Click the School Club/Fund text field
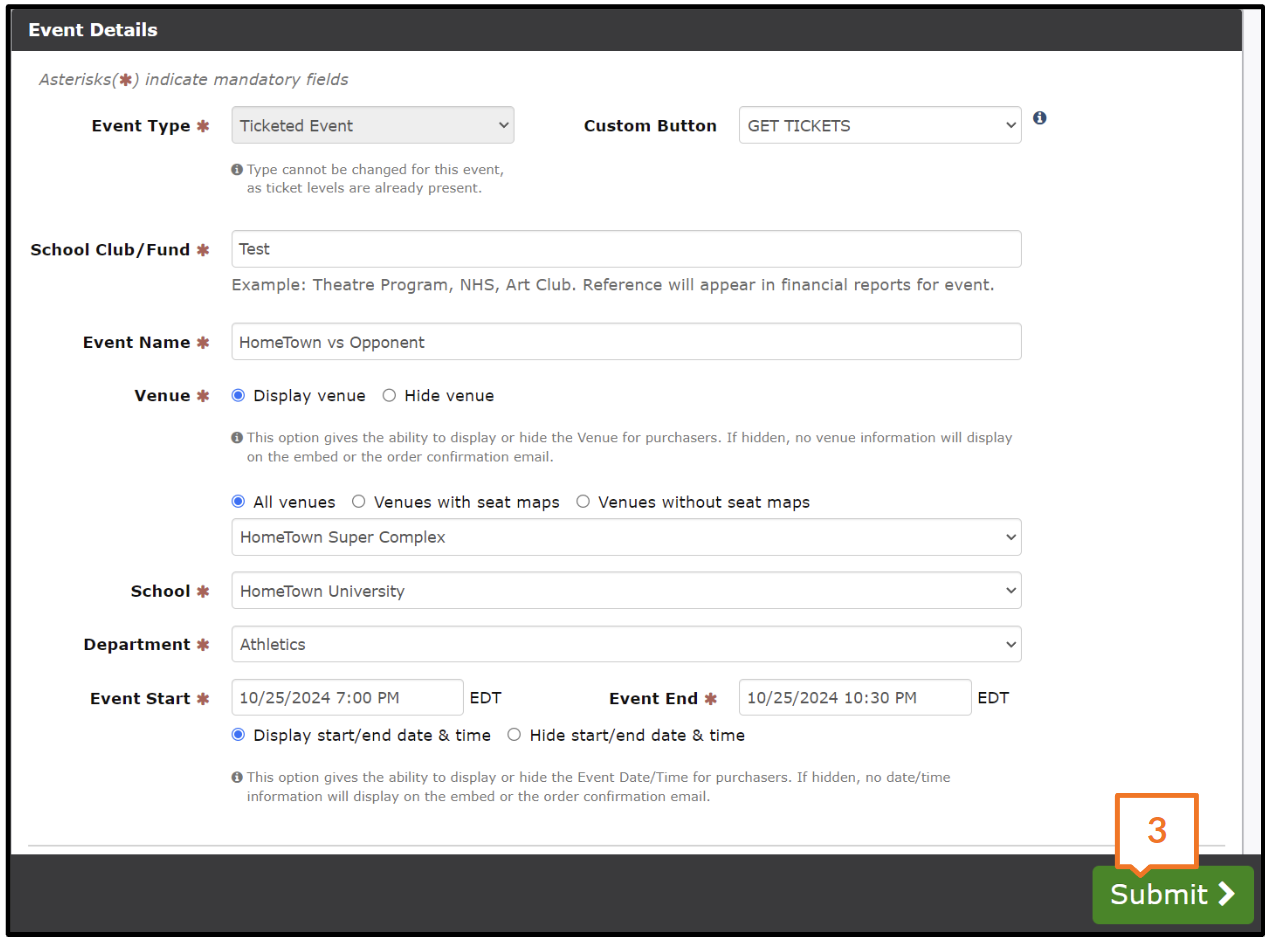This screenshot has width=1267, height=937. [626, 249]
